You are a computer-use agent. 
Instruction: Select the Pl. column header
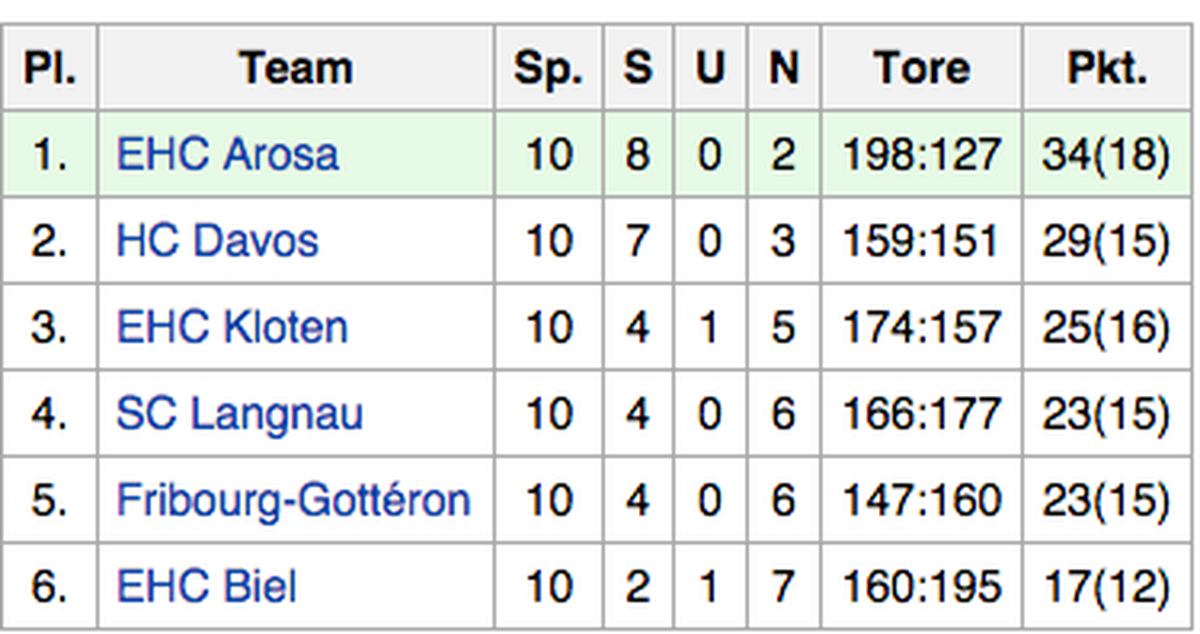click(50, 68)
